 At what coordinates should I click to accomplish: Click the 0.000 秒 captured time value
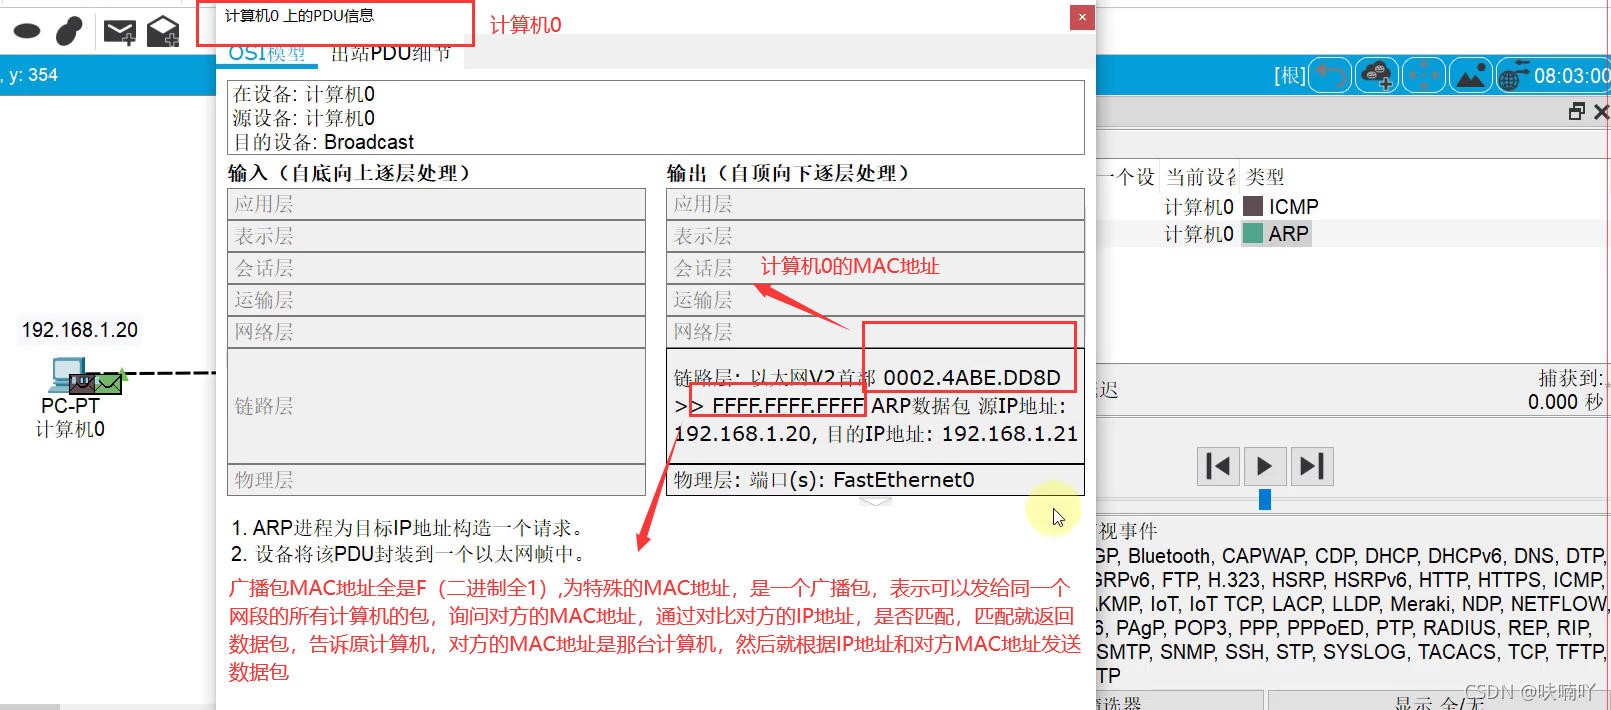click(1566, 402)
